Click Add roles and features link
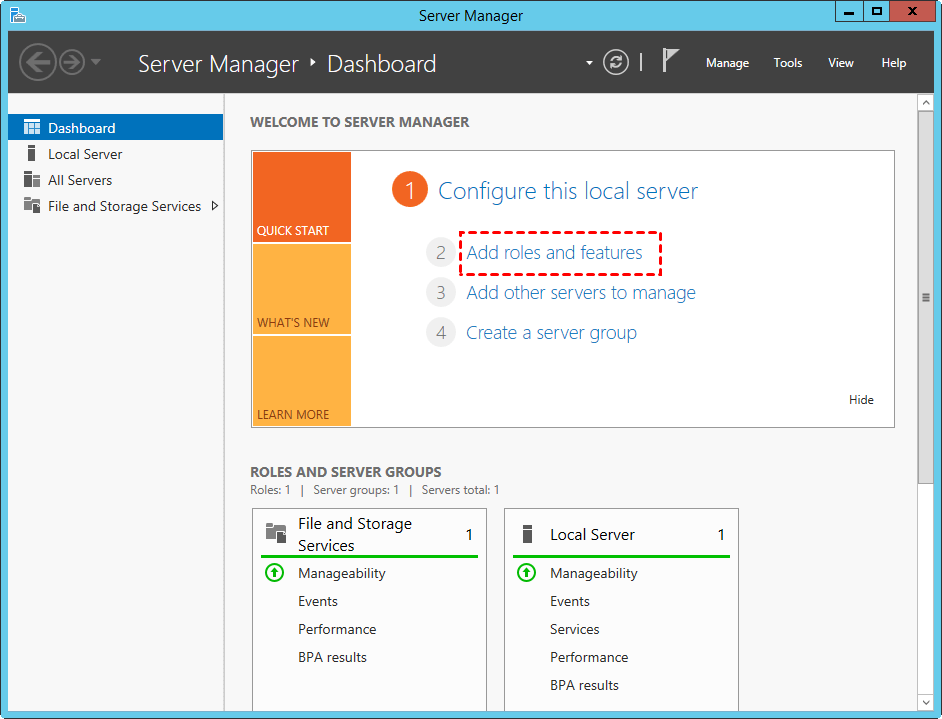Image resolution: width=942 pixels, height=719 pixels. 554,253
